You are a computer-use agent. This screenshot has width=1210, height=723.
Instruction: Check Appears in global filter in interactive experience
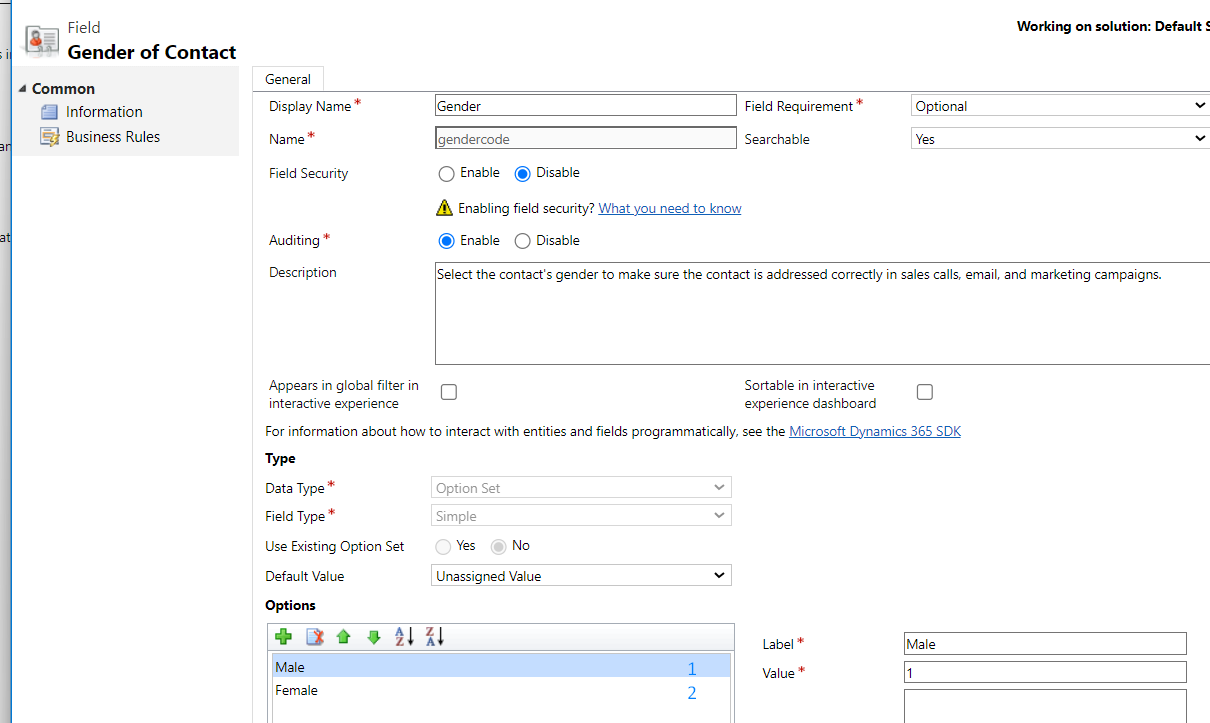[x=448, y=392]
